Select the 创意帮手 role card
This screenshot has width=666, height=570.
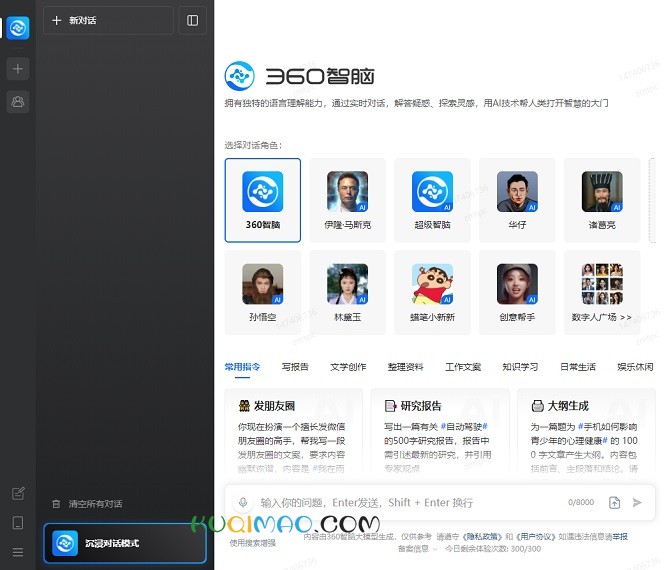517,293
